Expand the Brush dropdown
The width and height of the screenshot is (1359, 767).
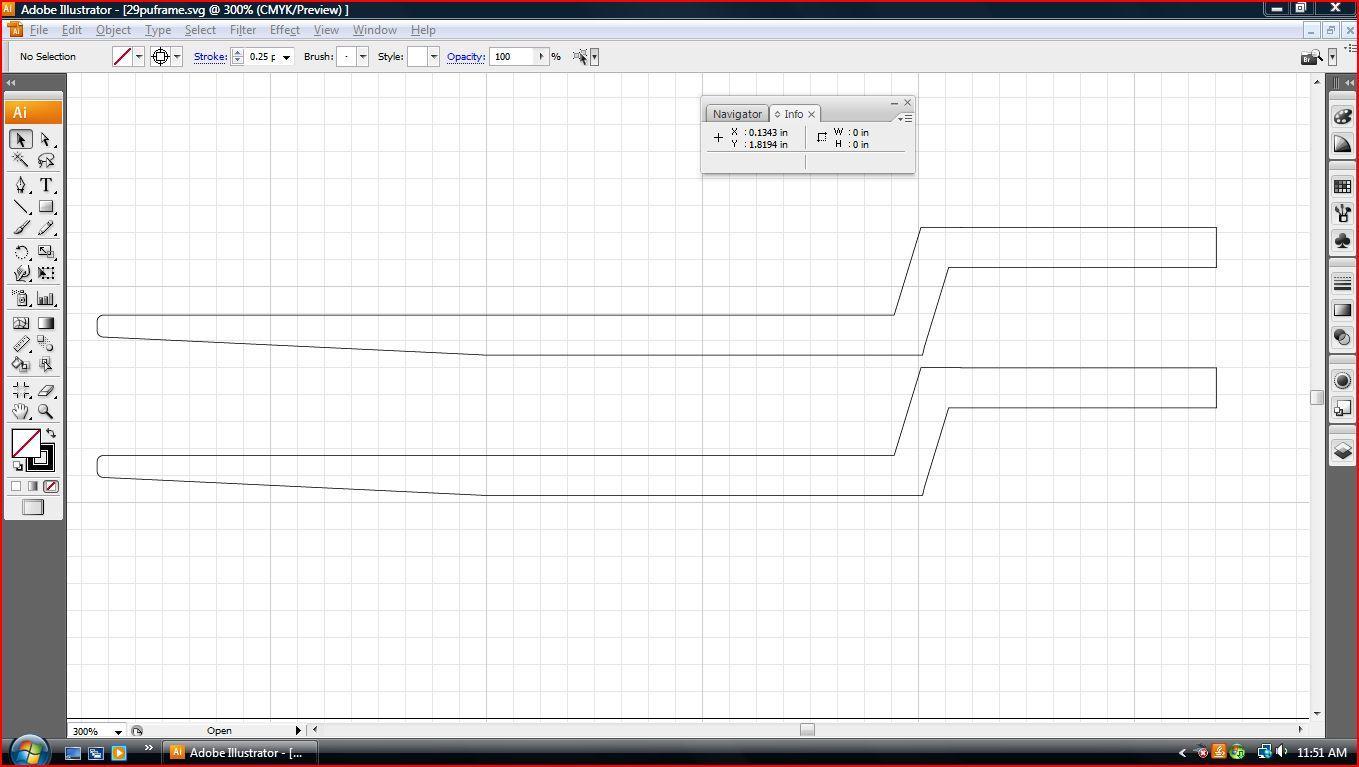click(x=362, y=57)
